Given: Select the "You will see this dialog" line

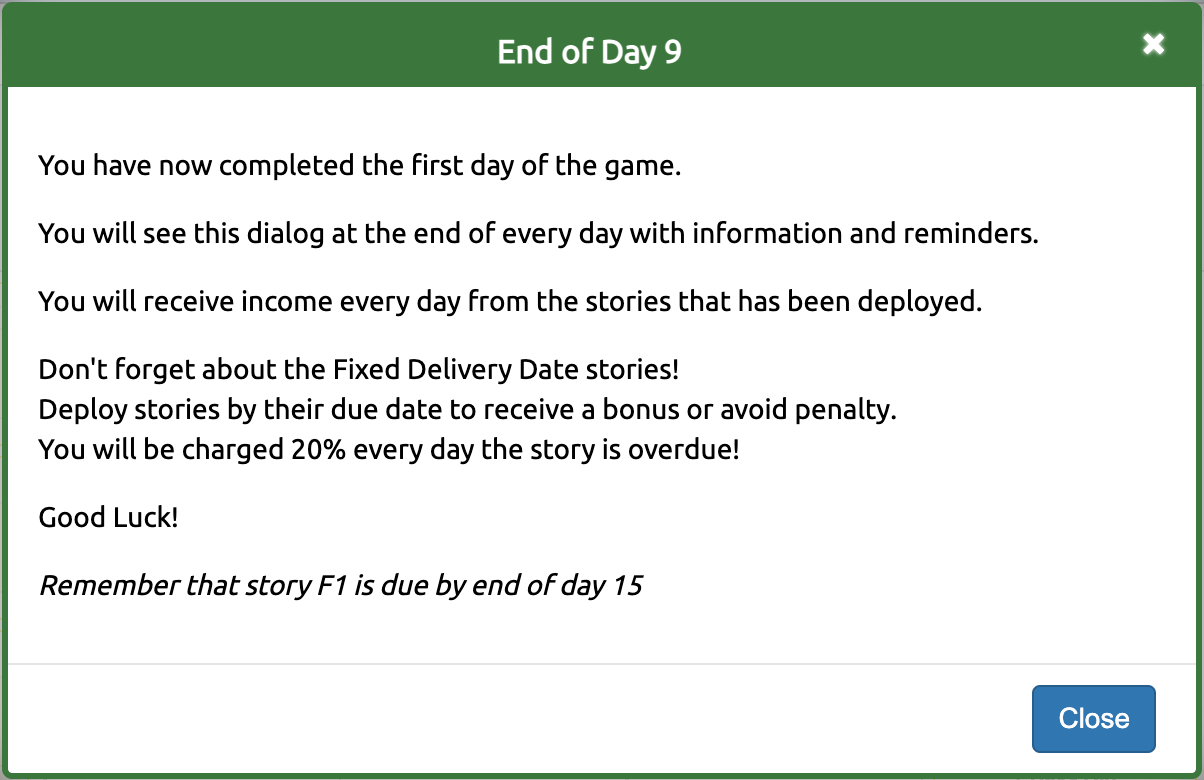Looking at the screenshot, I should pos(538,233).
